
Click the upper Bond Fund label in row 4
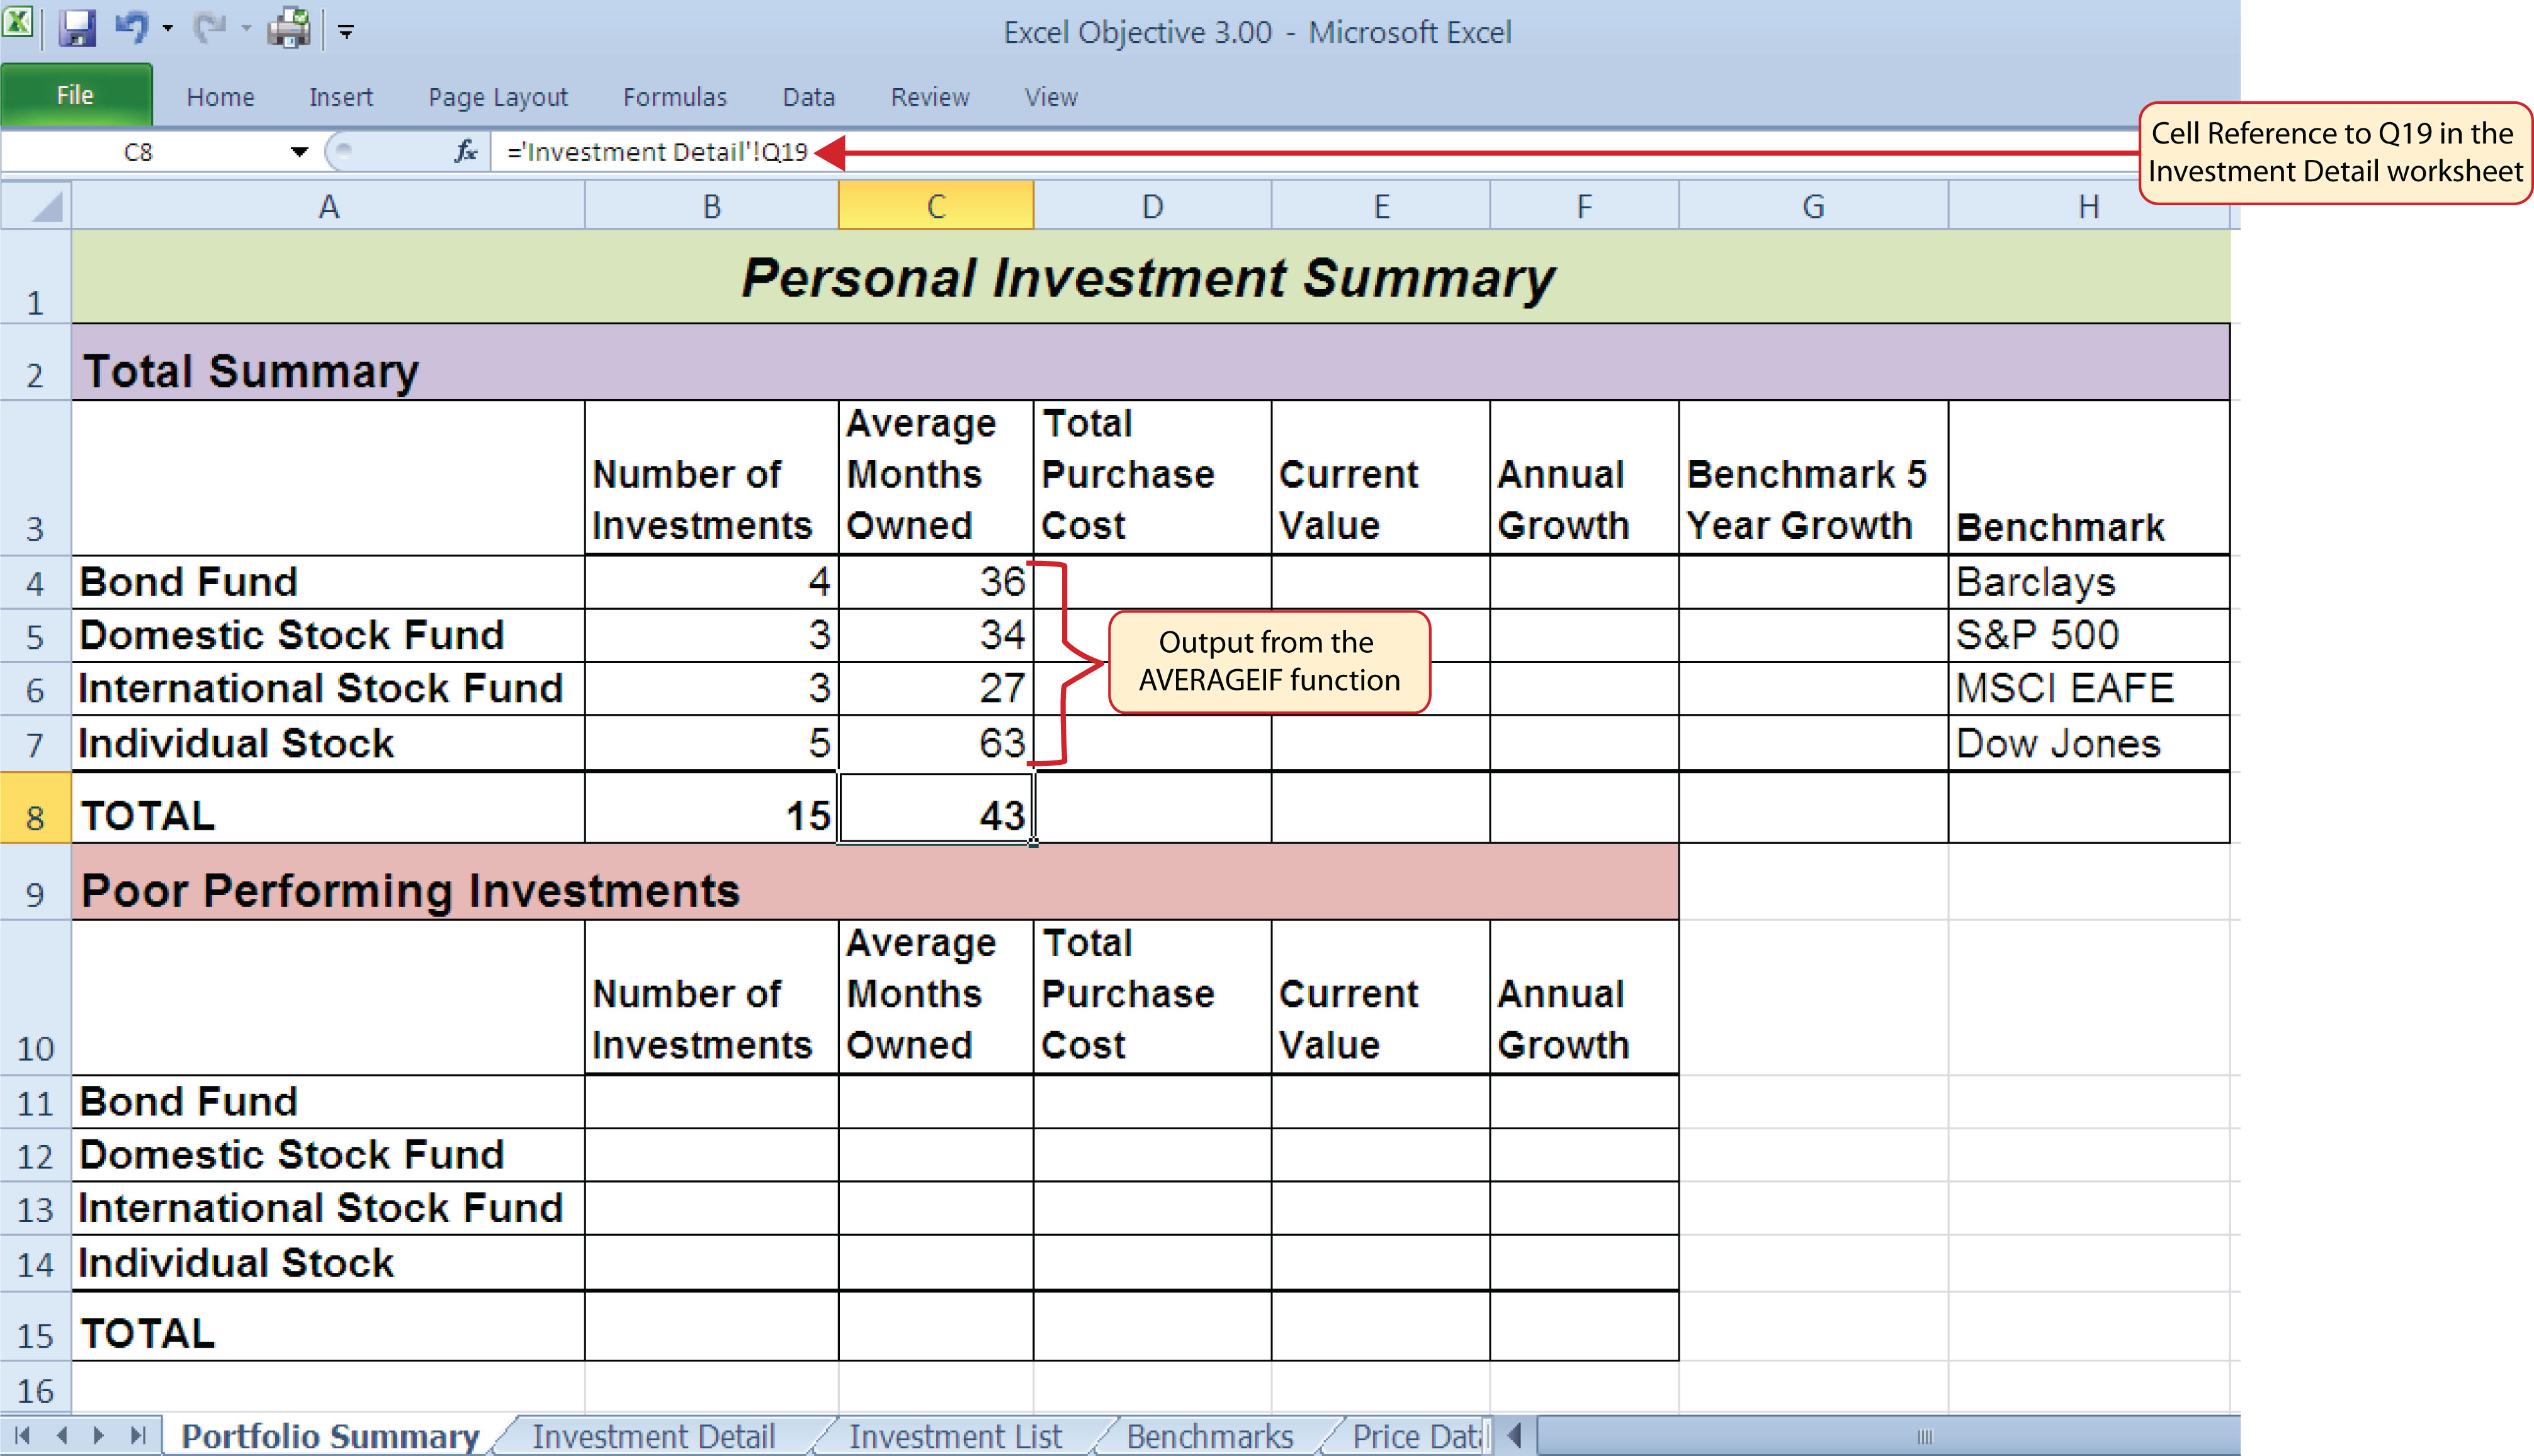pos(328,582)
